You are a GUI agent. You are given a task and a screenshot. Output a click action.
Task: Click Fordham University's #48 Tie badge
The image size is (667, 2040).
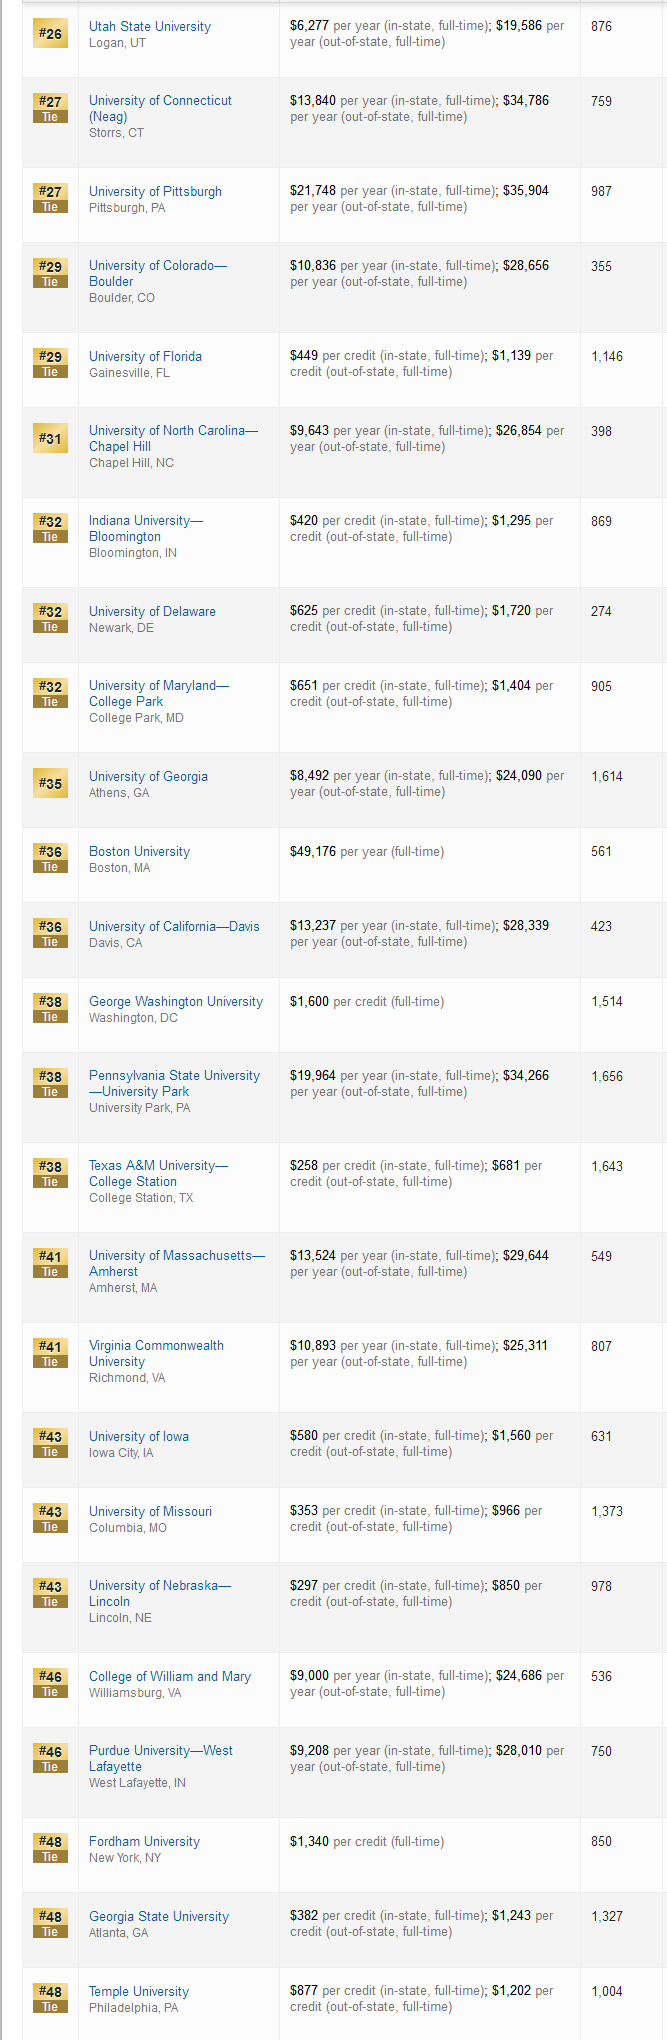click(50, 1848)
